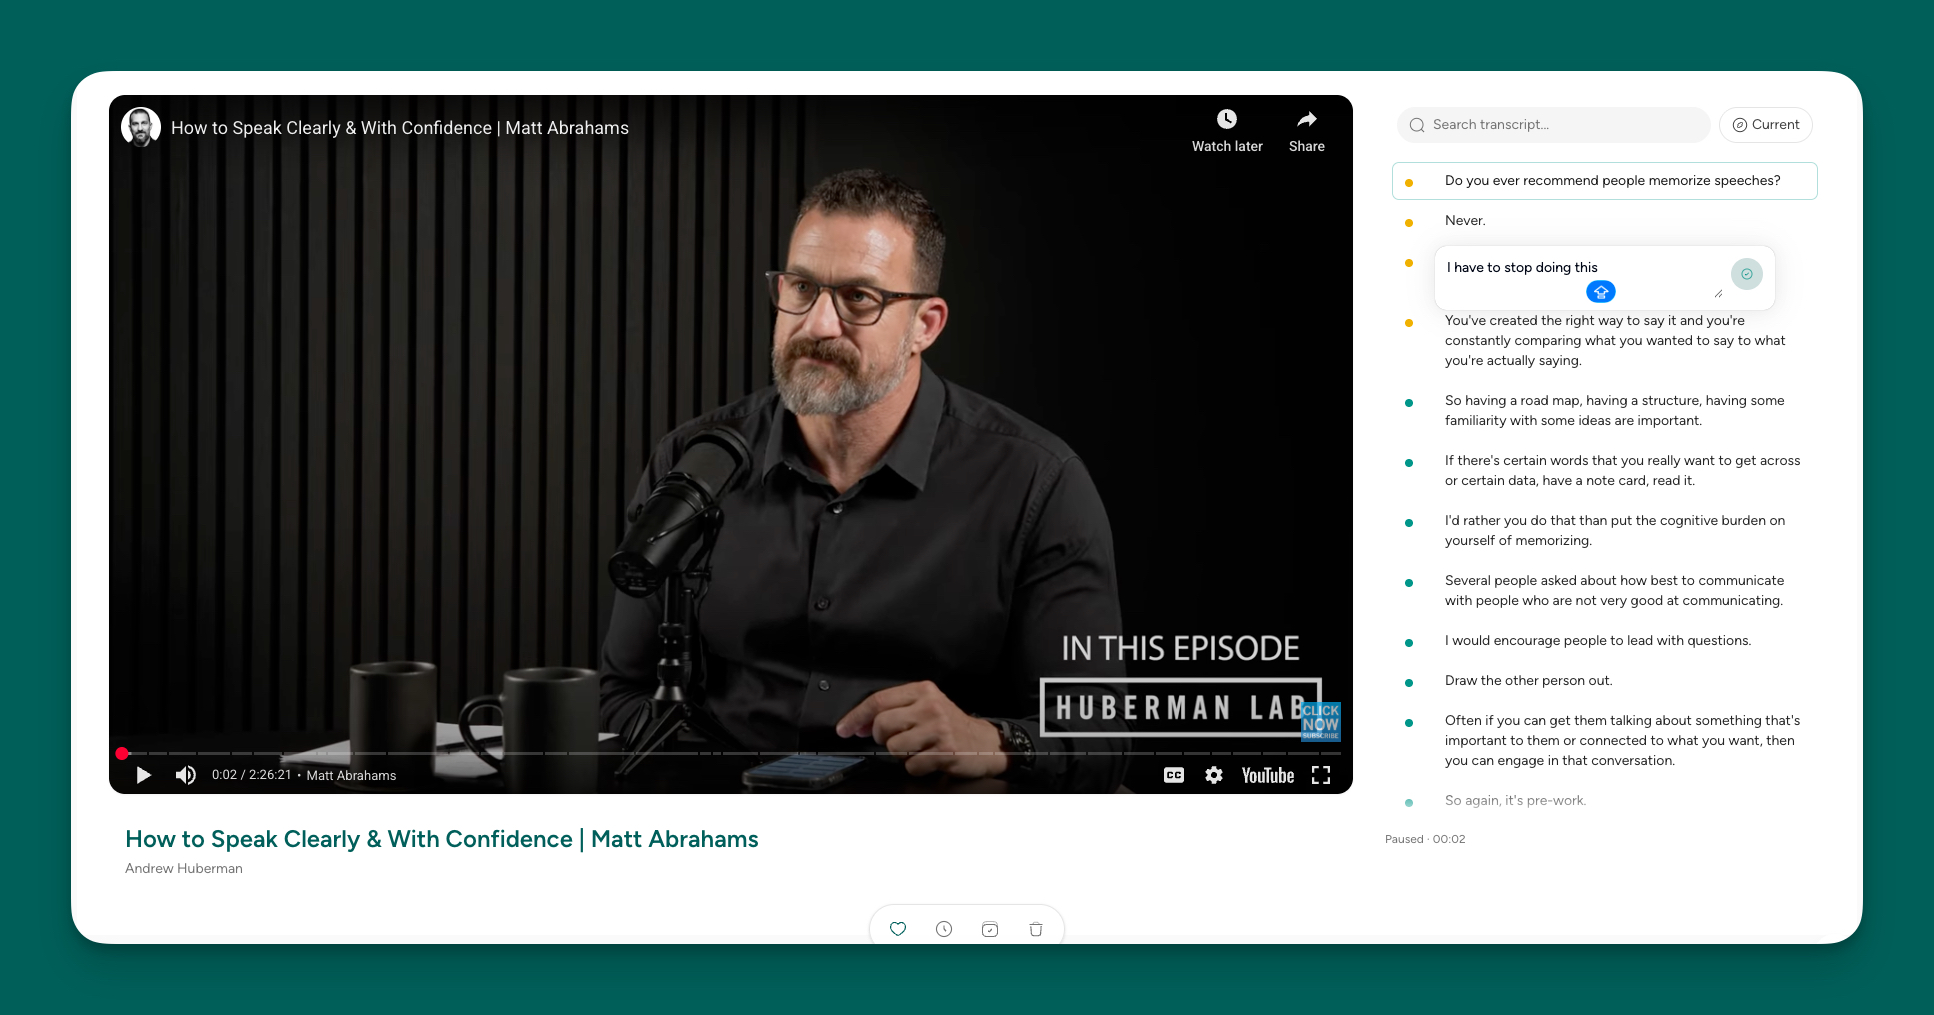This screenshot has width=1934, height=1015.
Task: Jump to Current transcript position
Action: (1766, 125)
